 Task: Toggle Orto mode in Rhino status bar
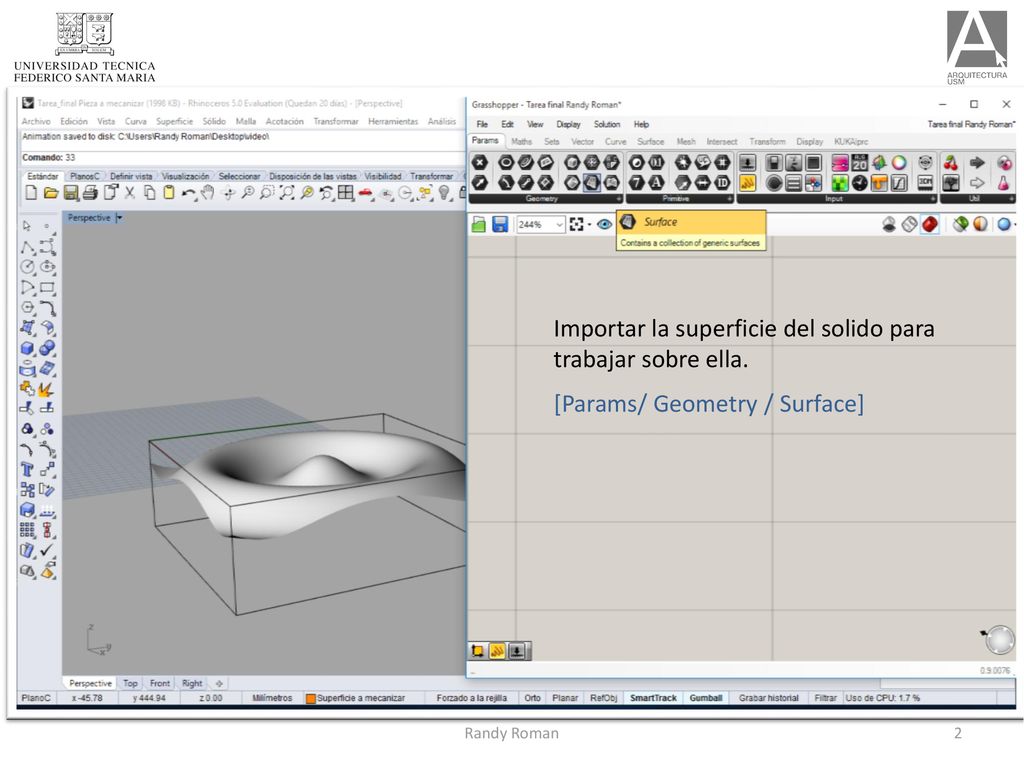[x=532, y=698]
